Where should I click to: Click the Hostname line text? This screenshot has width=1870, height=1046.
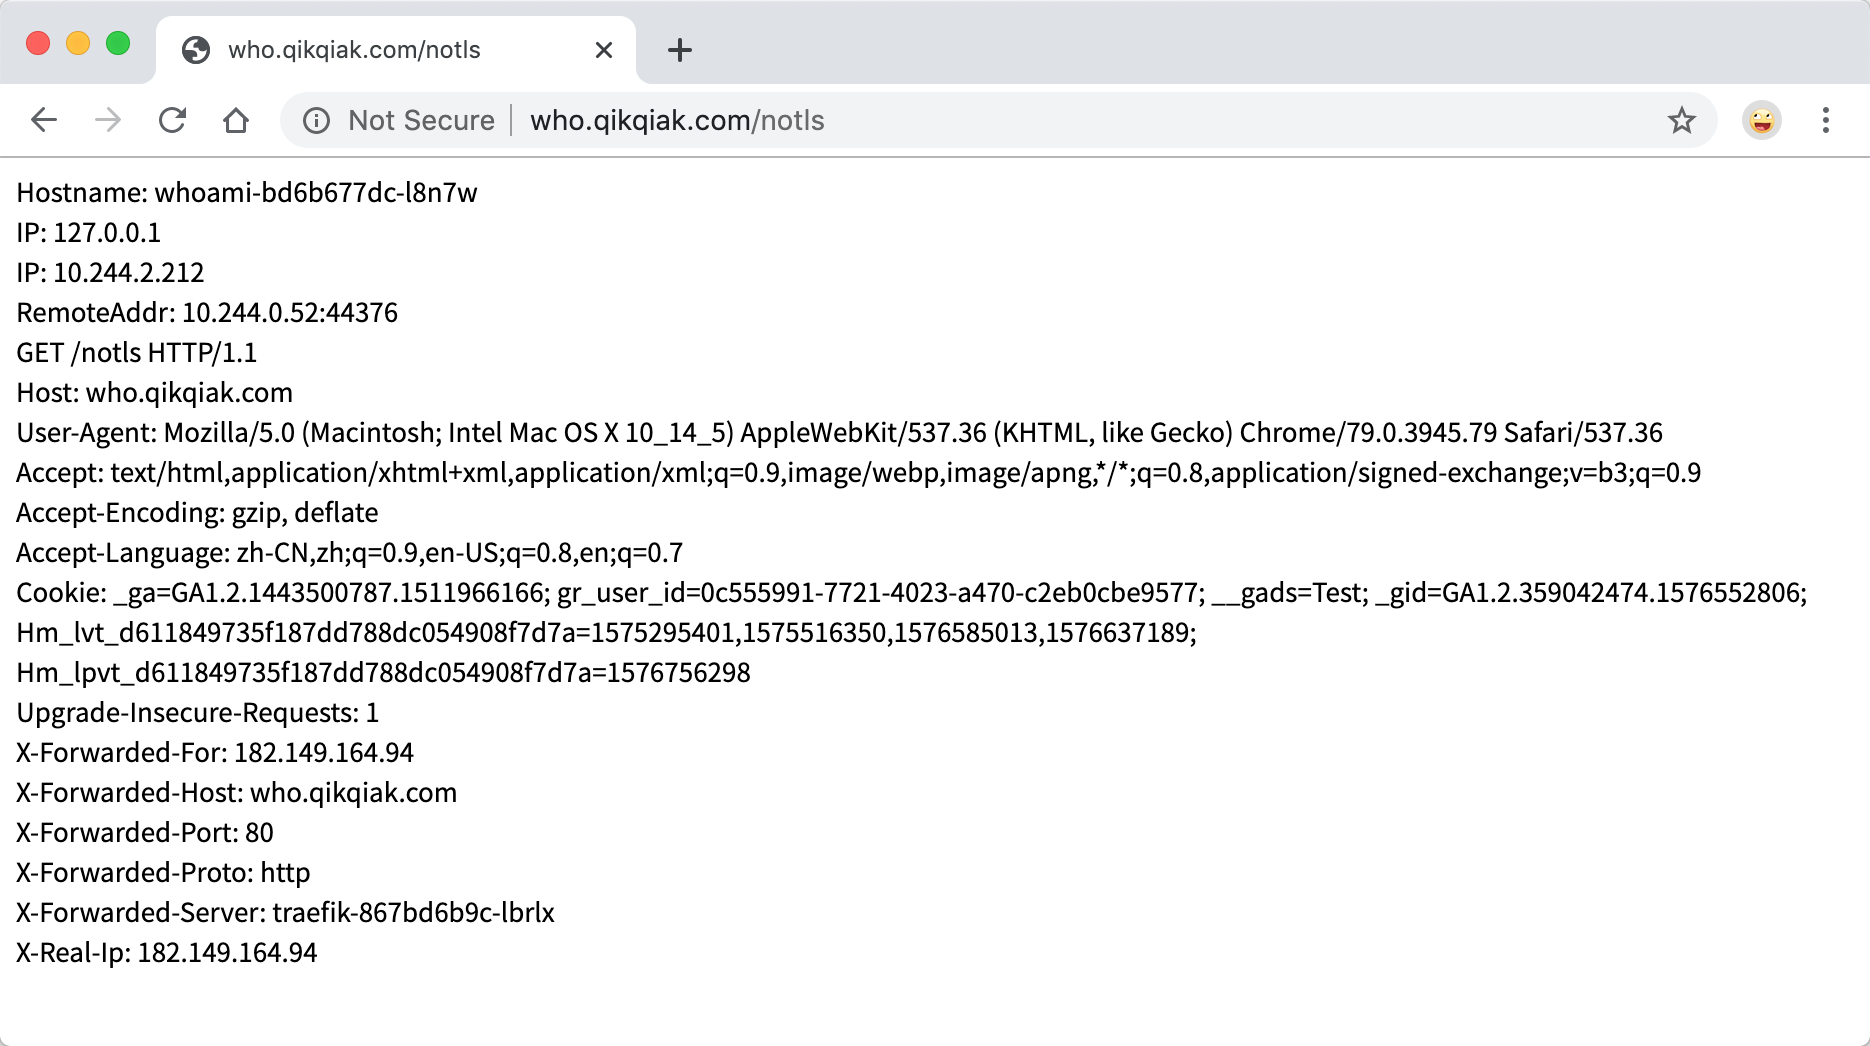247,192
